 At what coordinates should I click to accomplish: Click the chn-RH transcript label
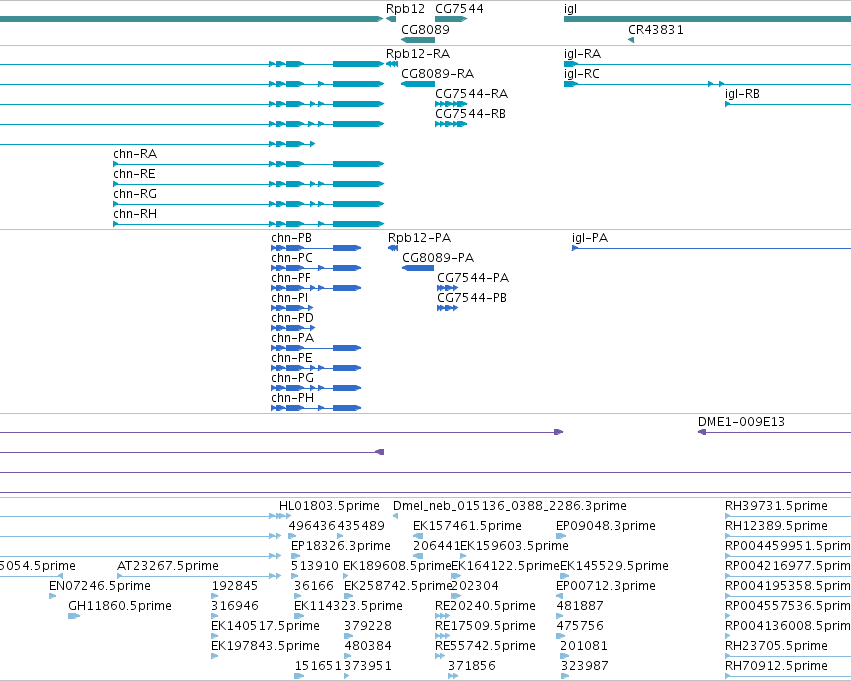(x=135, y=214)
